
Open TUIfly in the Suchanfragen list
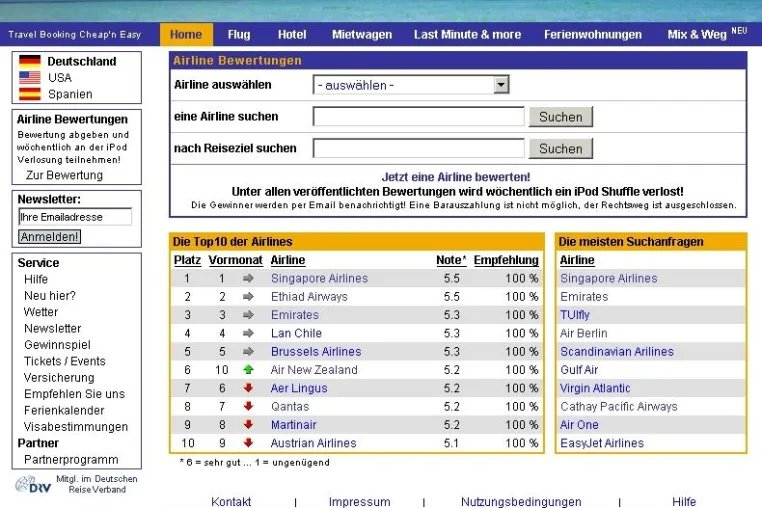click(575, 315)
